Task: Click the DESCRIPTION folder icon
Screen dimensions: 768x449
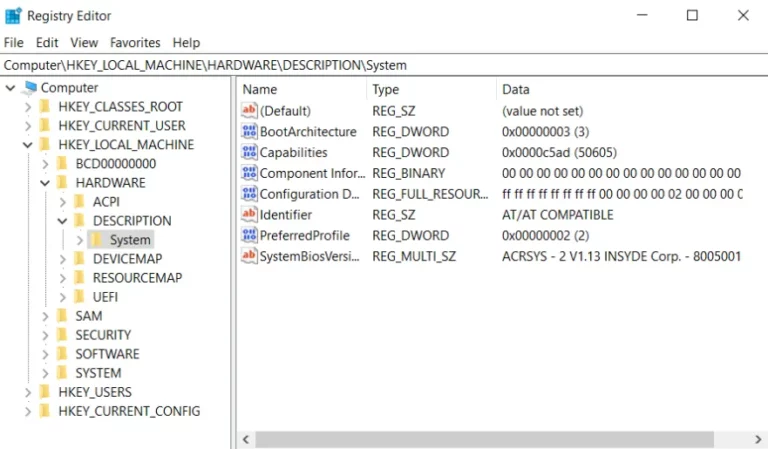Action: (x=79, y=221)
